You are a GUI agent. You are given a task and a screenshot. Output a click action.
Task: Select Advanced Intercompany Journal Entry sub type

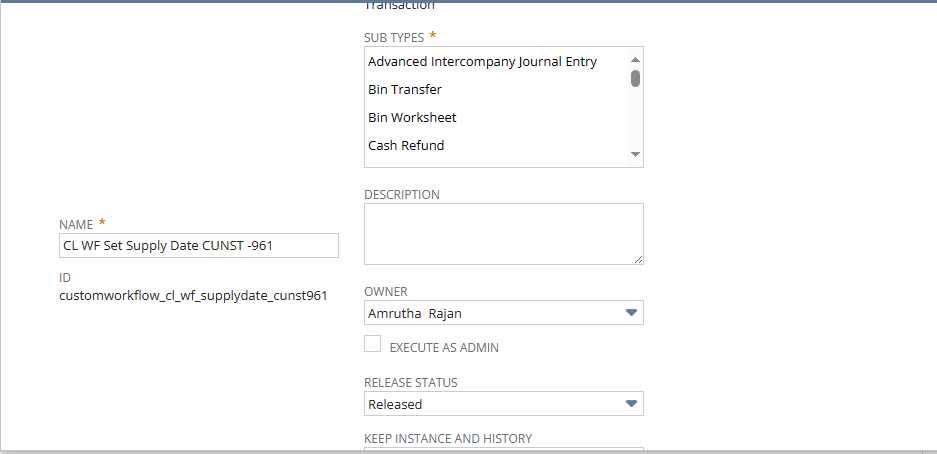click(x=482, y=61)
